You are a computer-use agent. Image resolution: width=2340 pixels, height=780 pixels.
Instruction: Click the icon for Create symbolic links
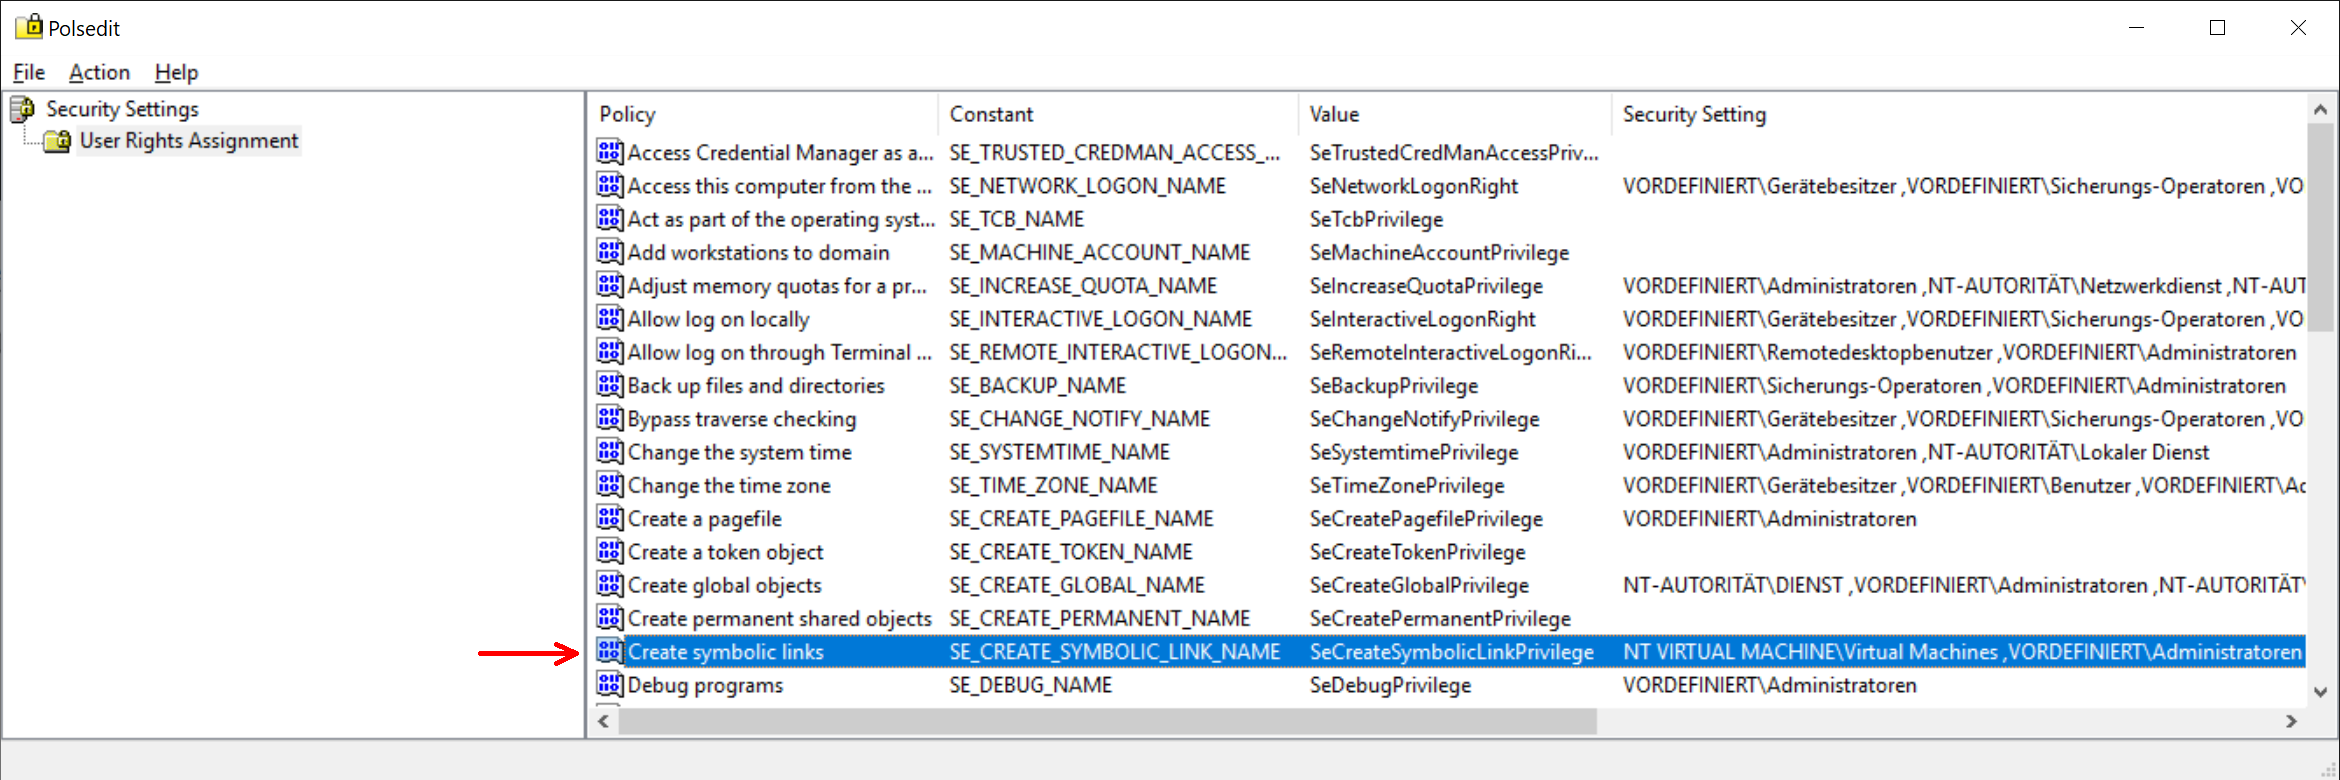[x=610, y=651]
